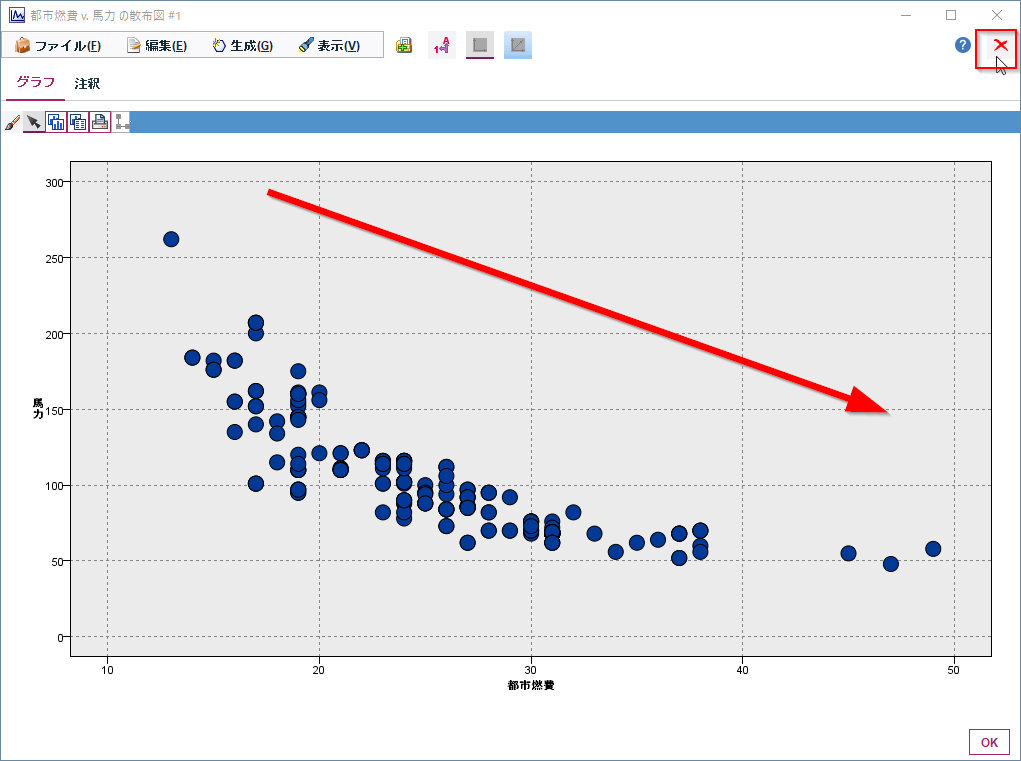Viewport: 1021px width, 761px height.
Task: Click the pink 1-to-A labels toolbar icon
Action: click(442, 46)
